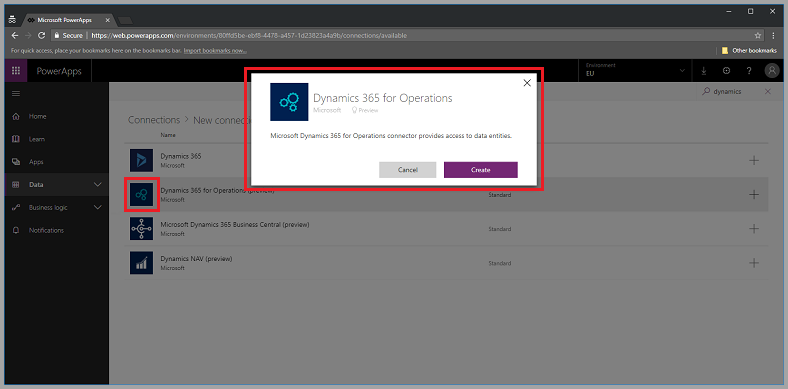Open Learn in sidebar

coord(37,139)
